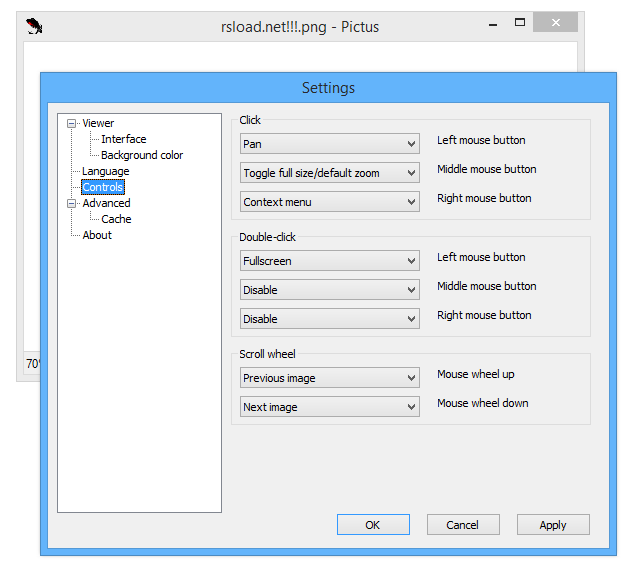Collapse the Viewer tree node
The height and width of the screenshot is (581, 637).
[x=72, y=124]
